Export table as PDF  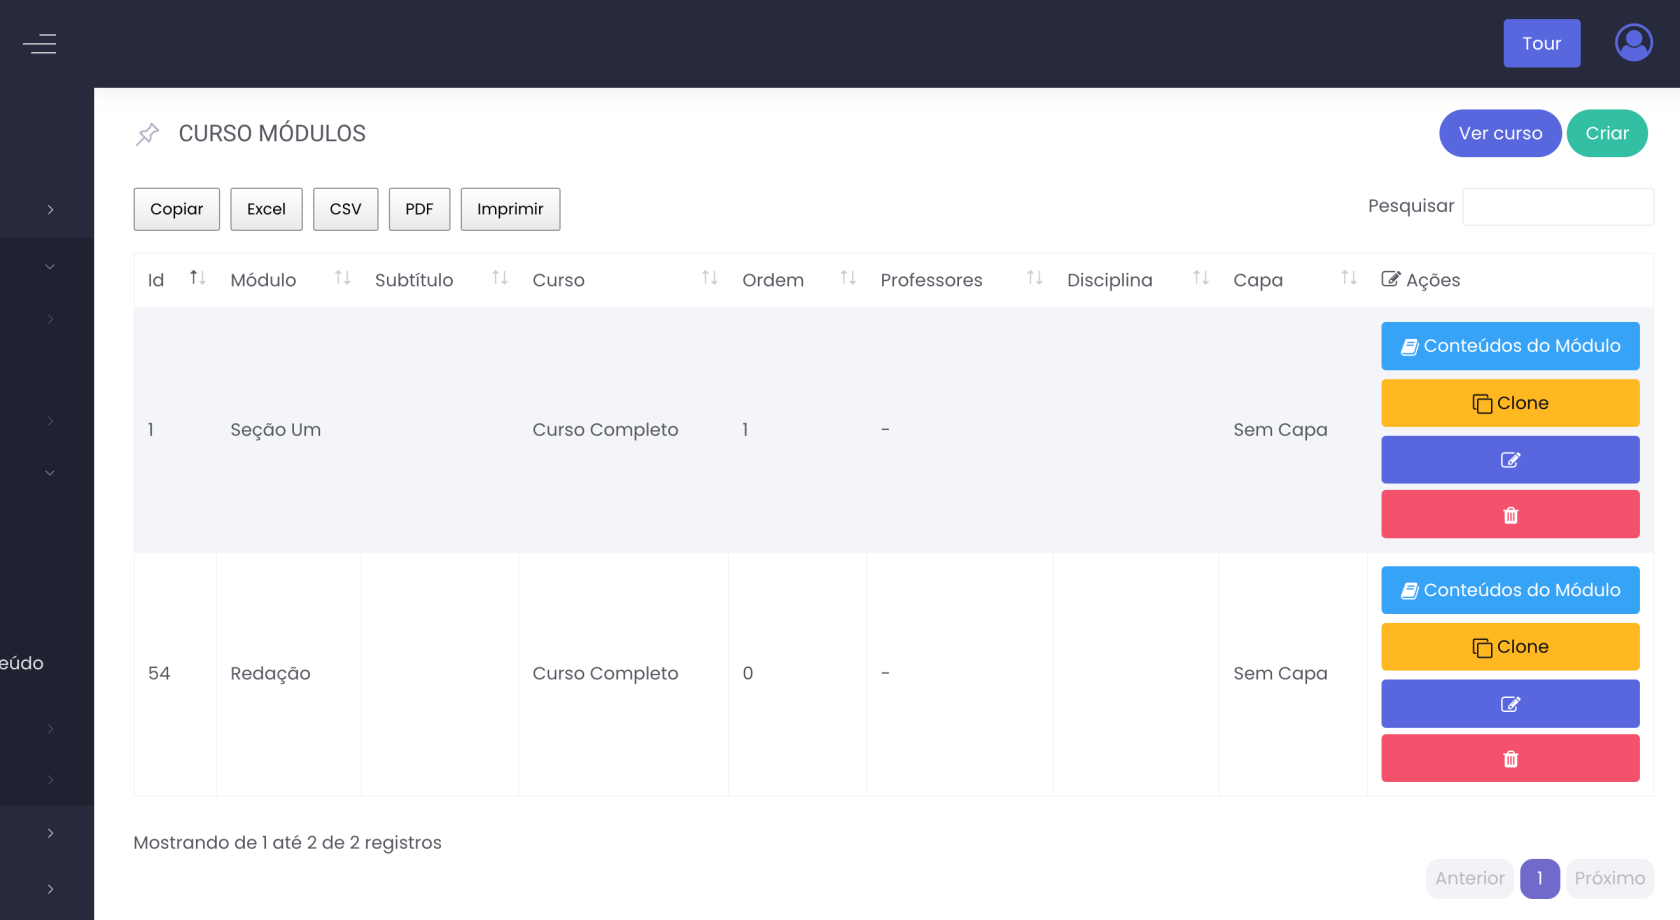[419, 209]
